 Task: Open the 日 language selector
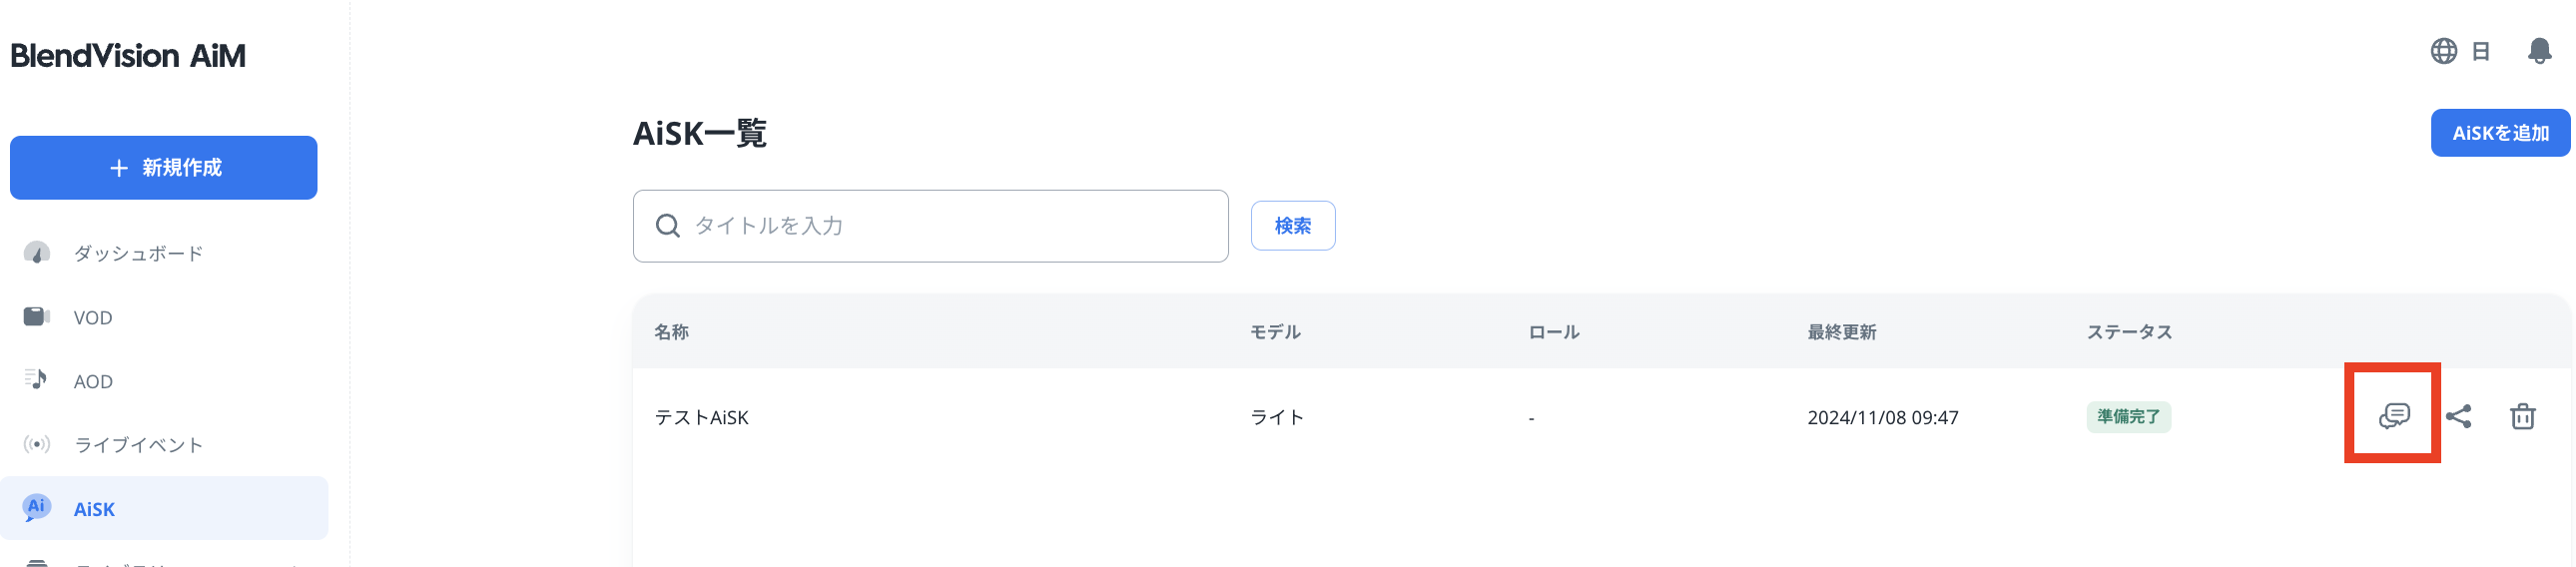(x=2480, y=51)
